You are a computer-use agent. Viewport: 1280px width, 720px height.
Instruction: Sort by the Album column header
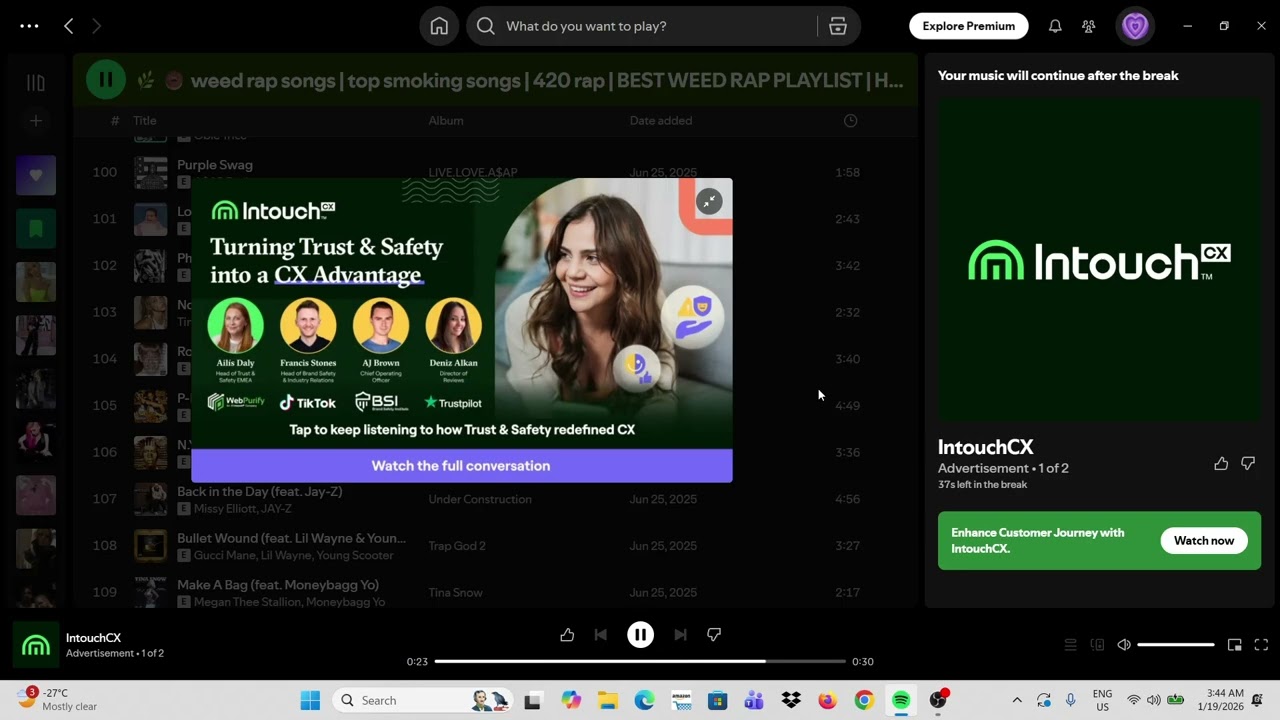point(446,121)
